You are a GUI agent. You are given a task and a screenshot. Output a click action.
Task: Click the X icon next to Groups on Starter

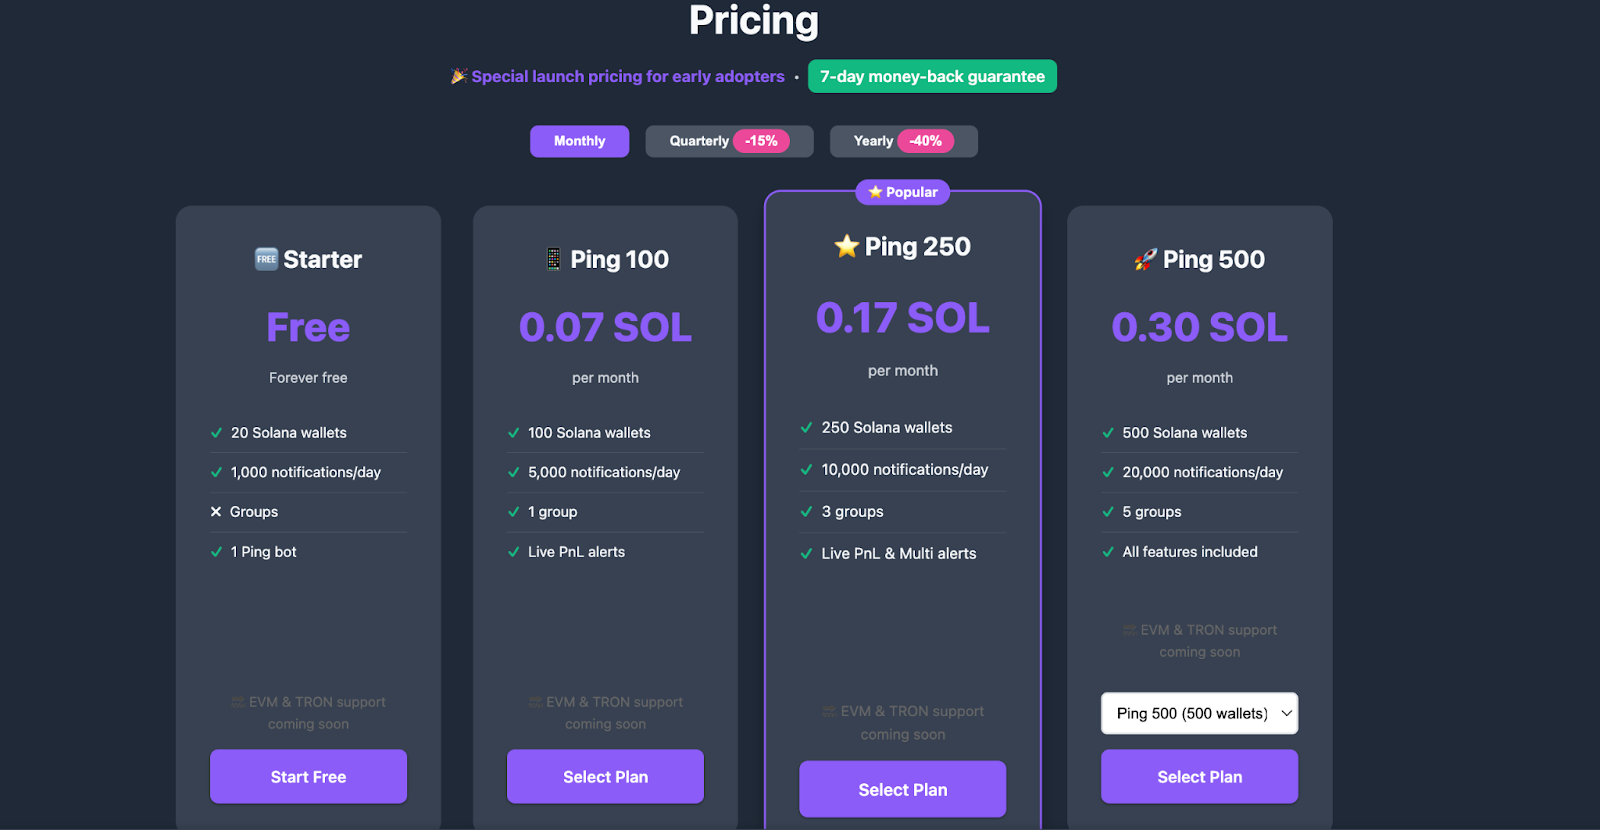(216, 511)
